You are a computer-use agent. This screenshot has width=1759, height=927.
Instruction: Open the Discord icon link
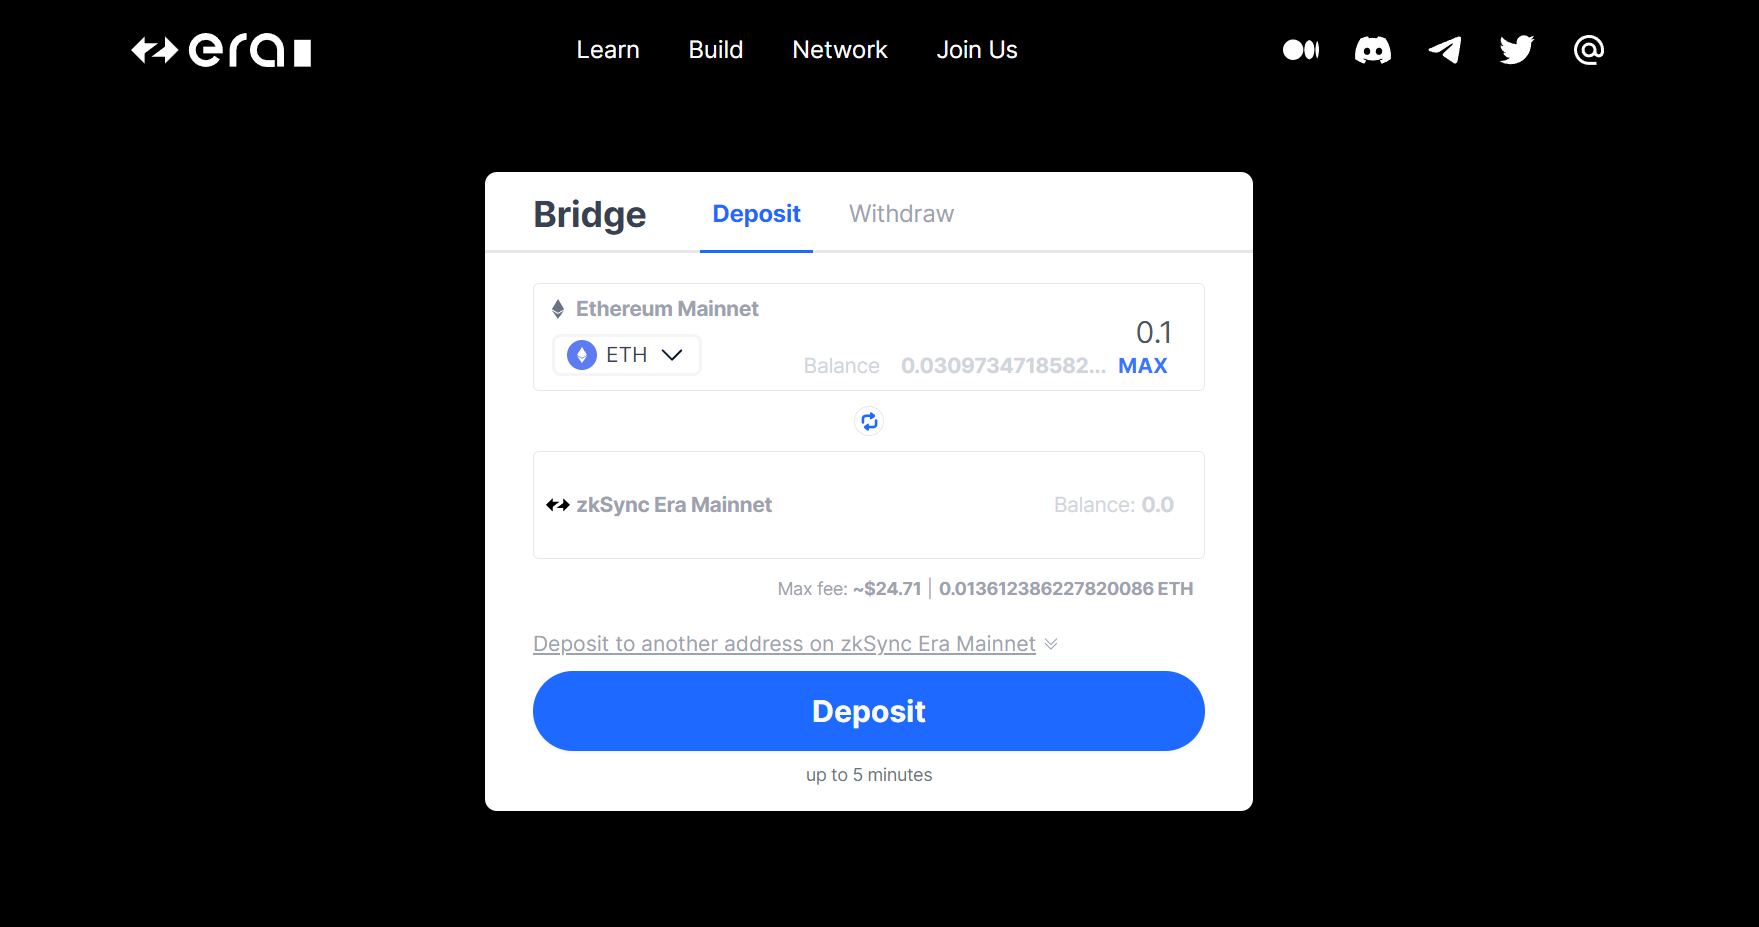1373,50
